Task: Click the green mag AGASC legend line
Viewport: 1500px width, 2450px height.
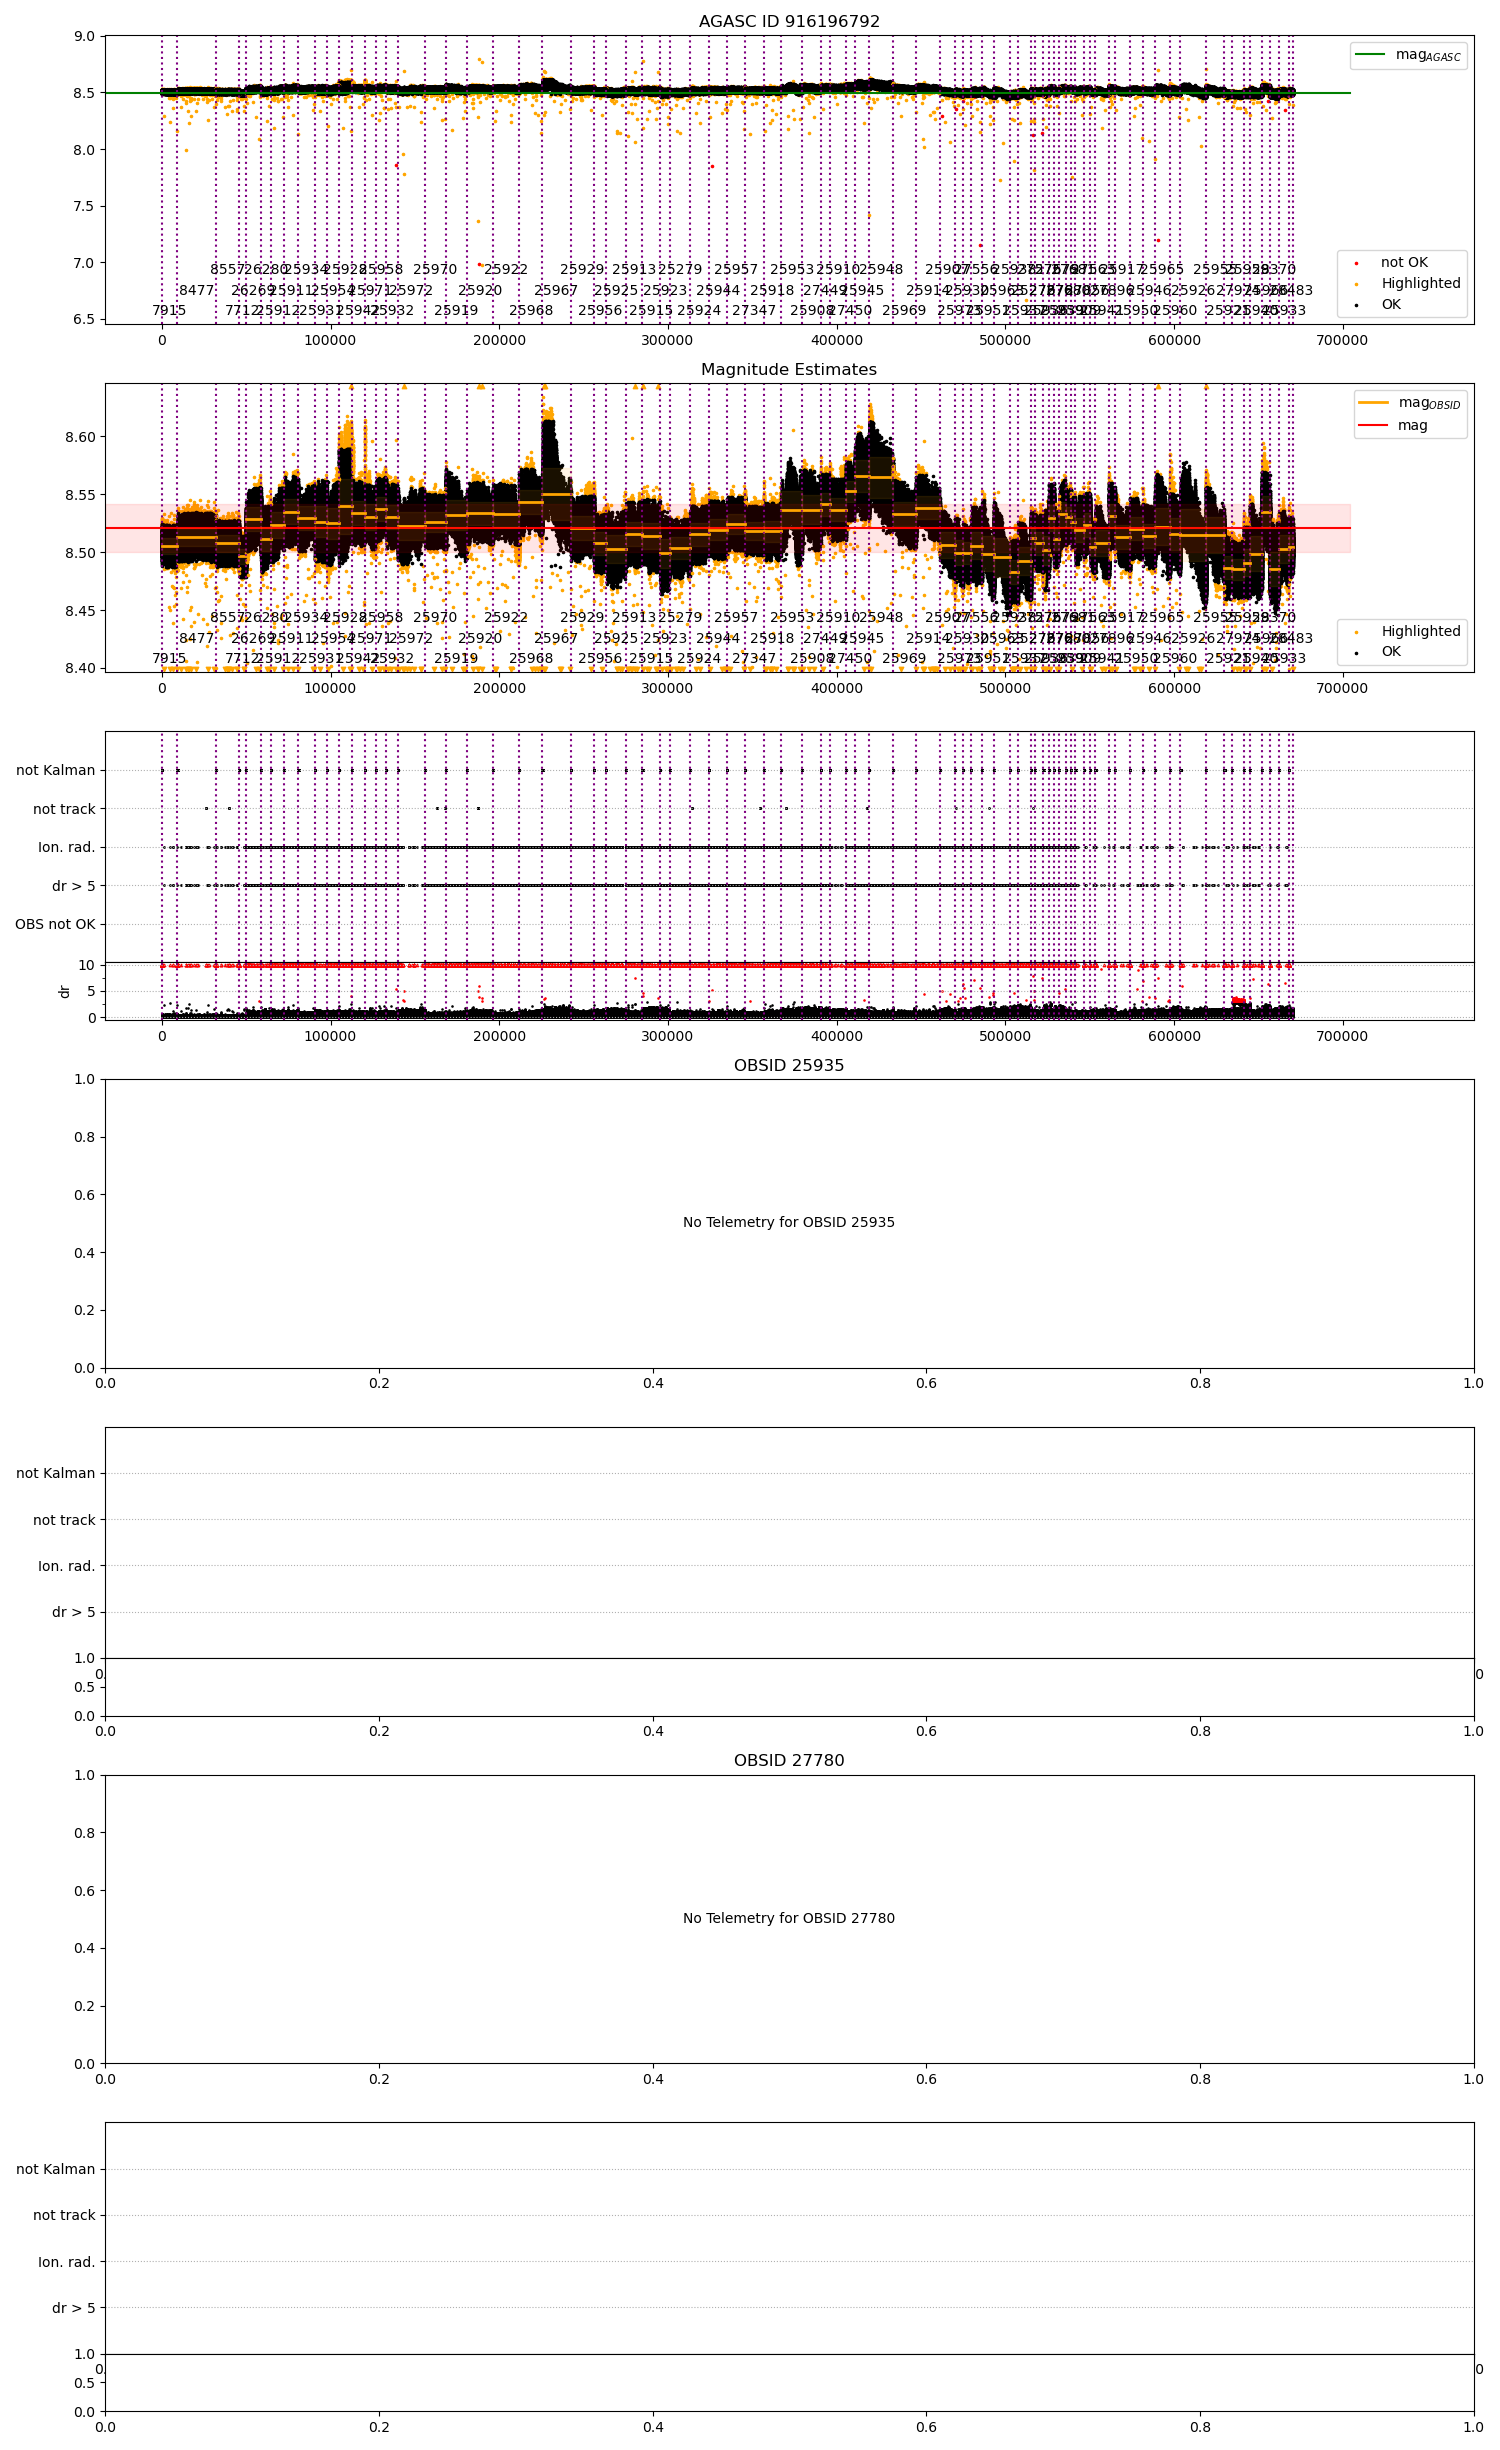Action: [1370, 54]
